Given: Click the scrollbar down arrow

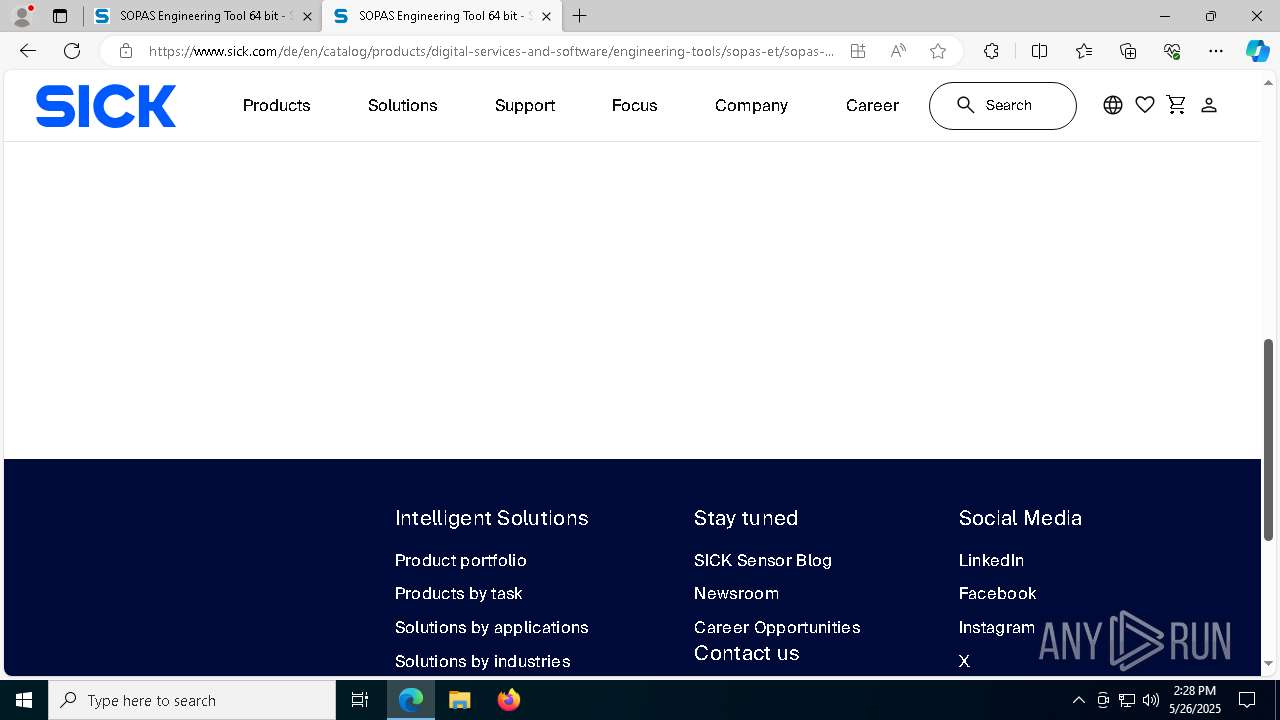Looking at the screenshot, I should coord(1269,663).
